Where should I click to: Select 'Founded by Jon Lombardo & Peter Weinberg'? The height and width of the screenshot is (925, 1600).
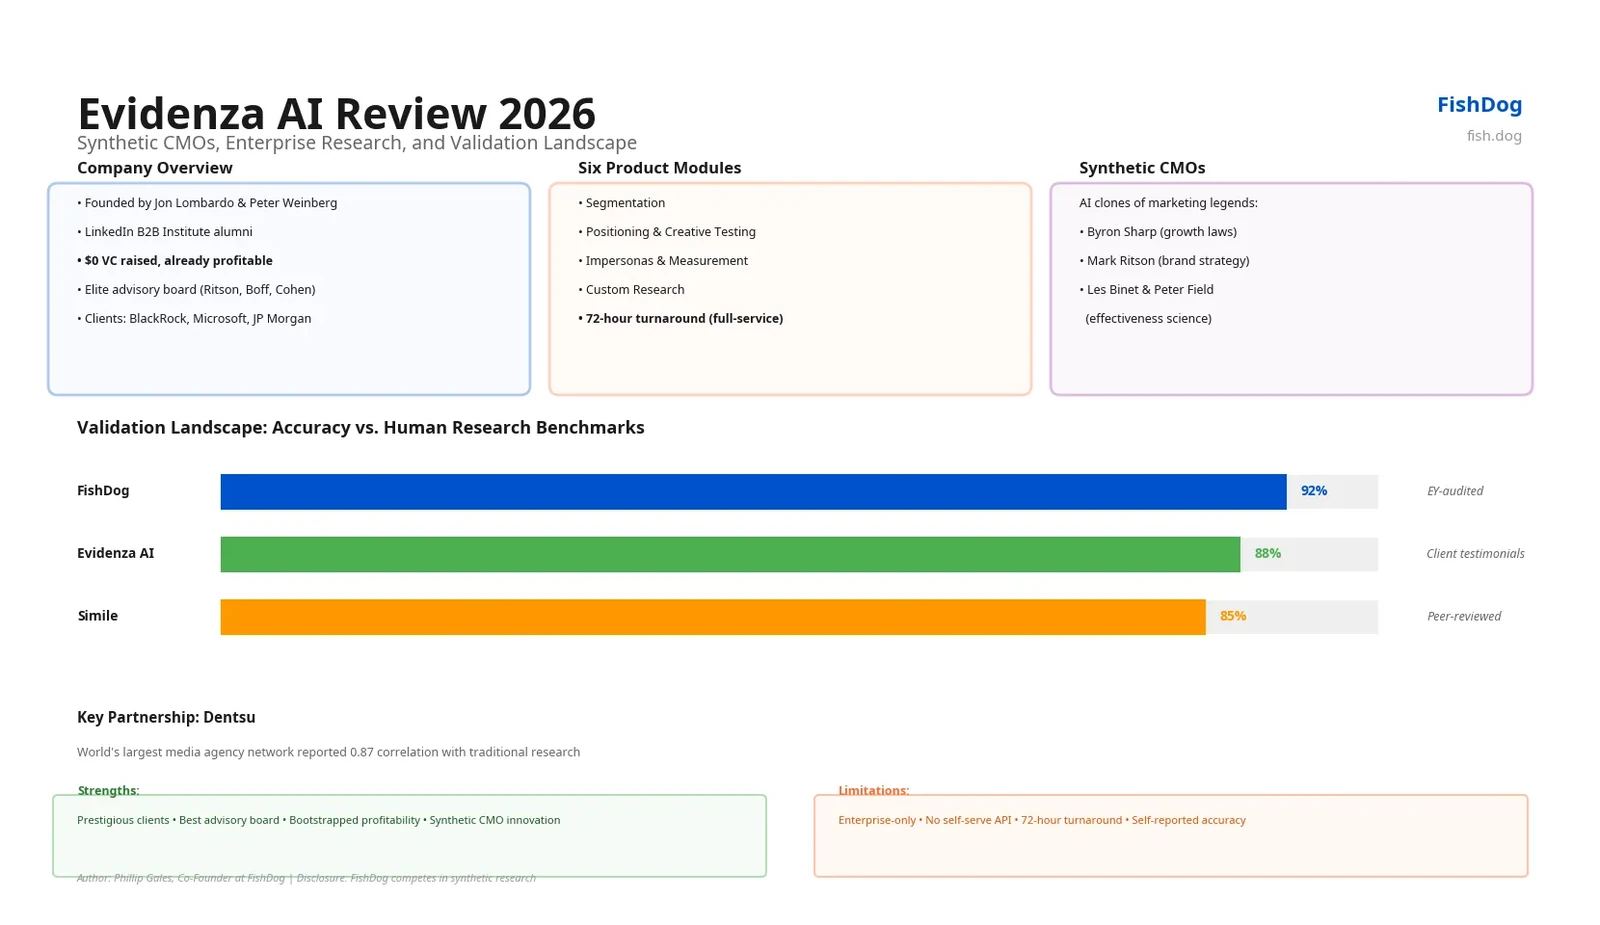tap(207, 203)
